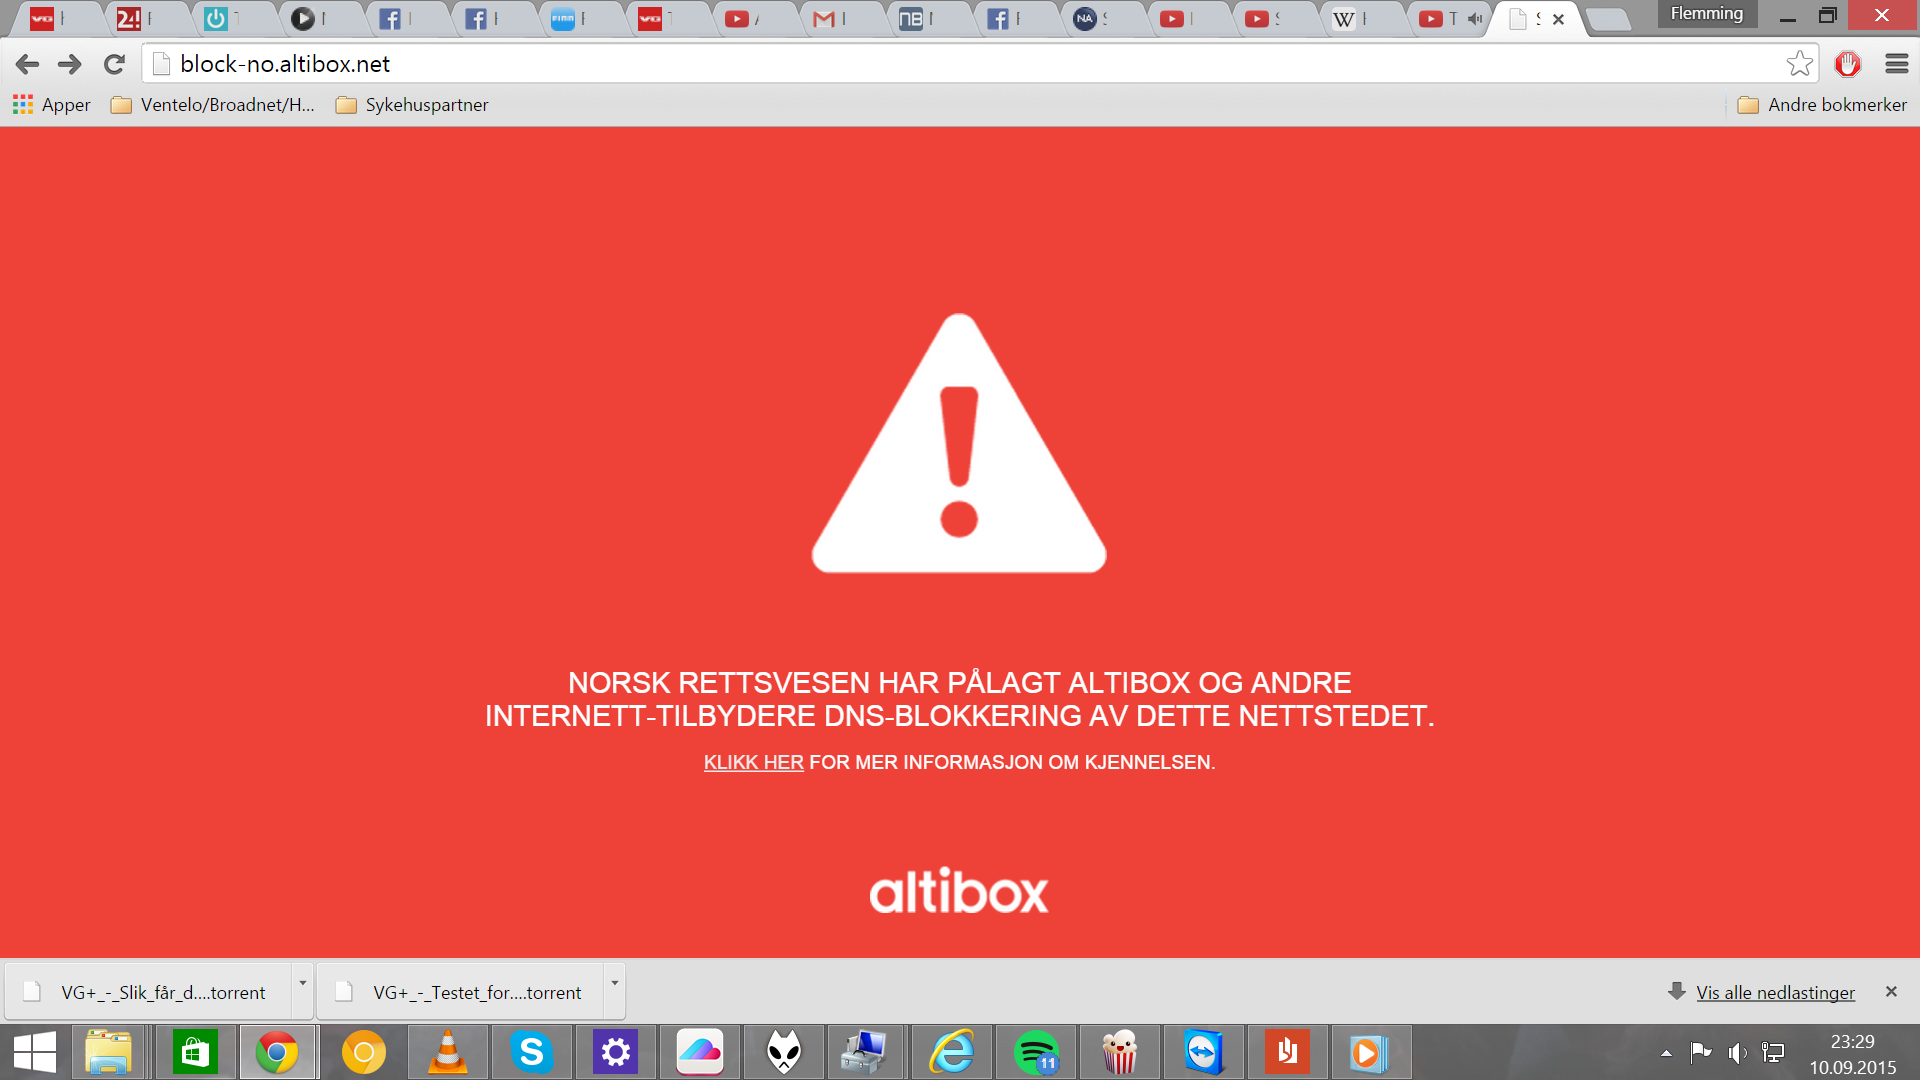Open the volume control in tray
This screenshot has width=1920, height=1080.
1738,1053
